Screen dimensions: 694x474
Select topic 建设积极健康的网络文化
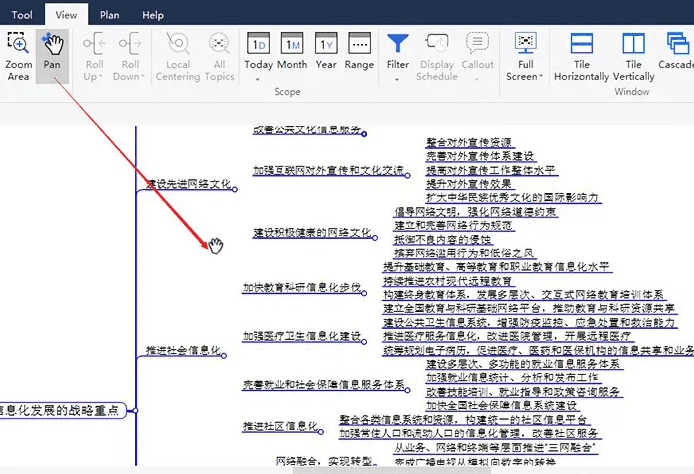311,233
